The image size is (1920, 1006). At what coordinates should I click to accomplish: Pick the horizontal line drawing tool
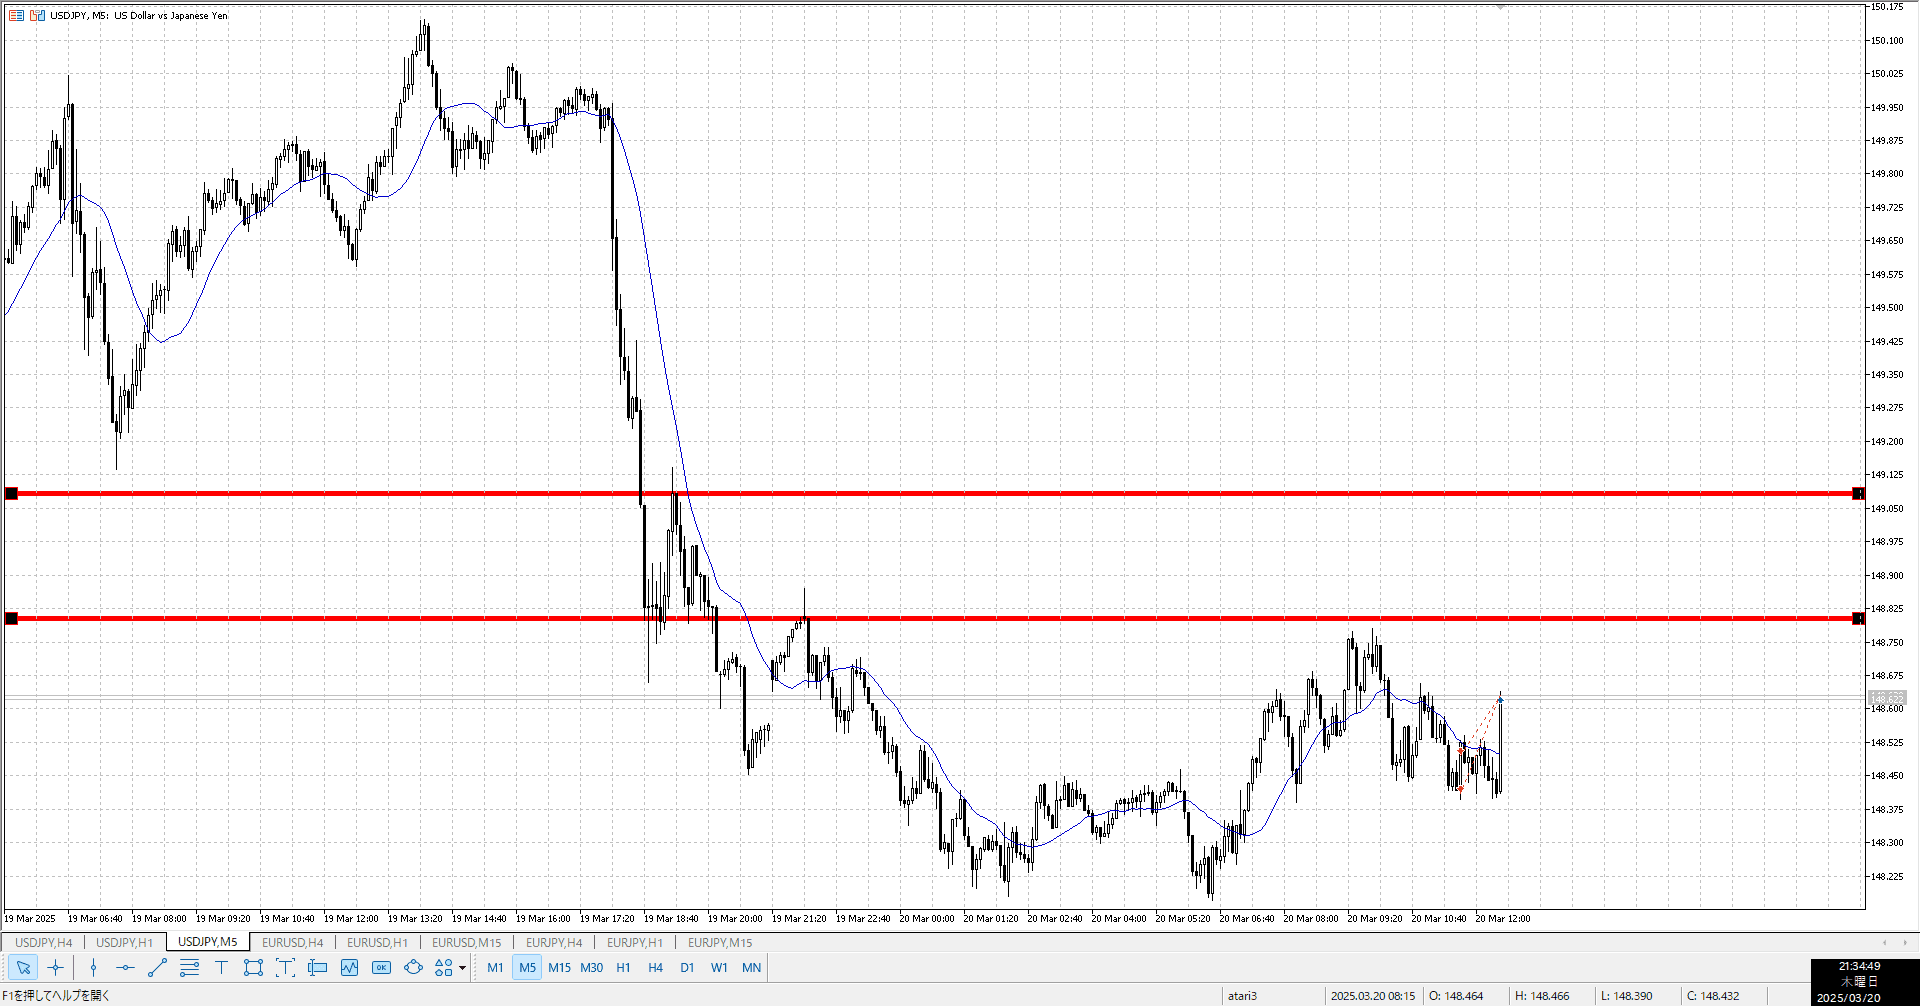[x=125, y=967]
